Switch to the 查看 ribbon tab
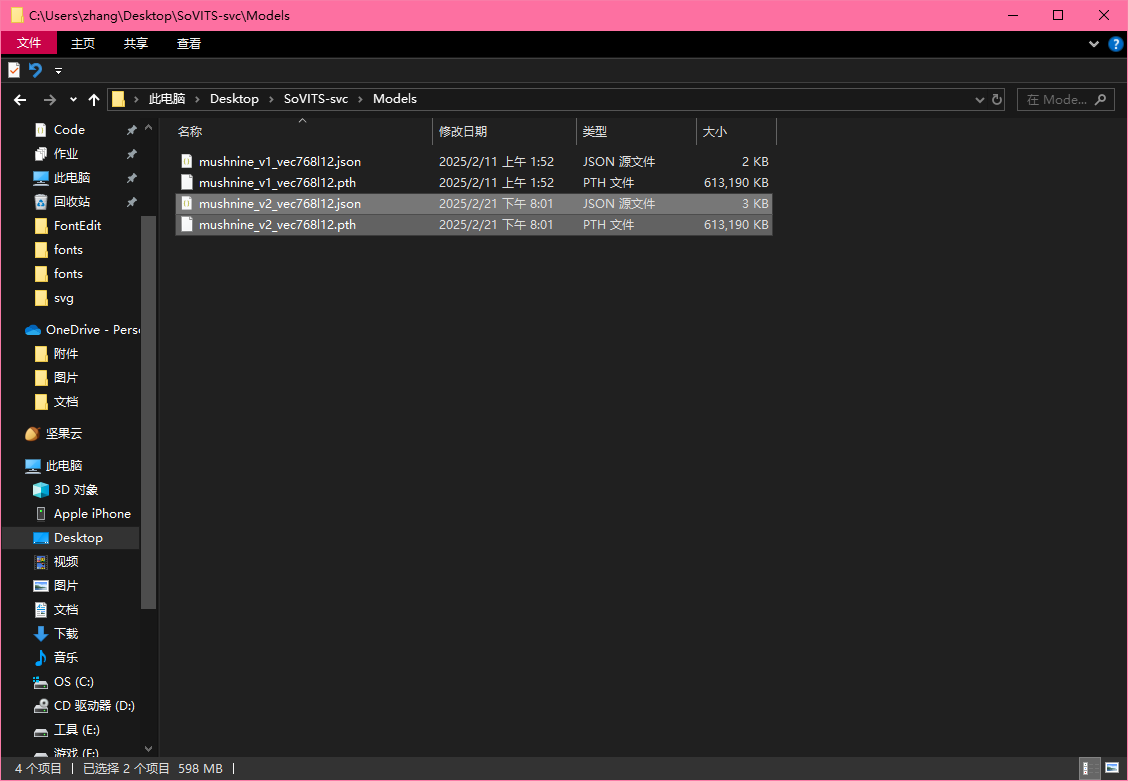This screenshot has width=1128, height=781. coord(189,43)
